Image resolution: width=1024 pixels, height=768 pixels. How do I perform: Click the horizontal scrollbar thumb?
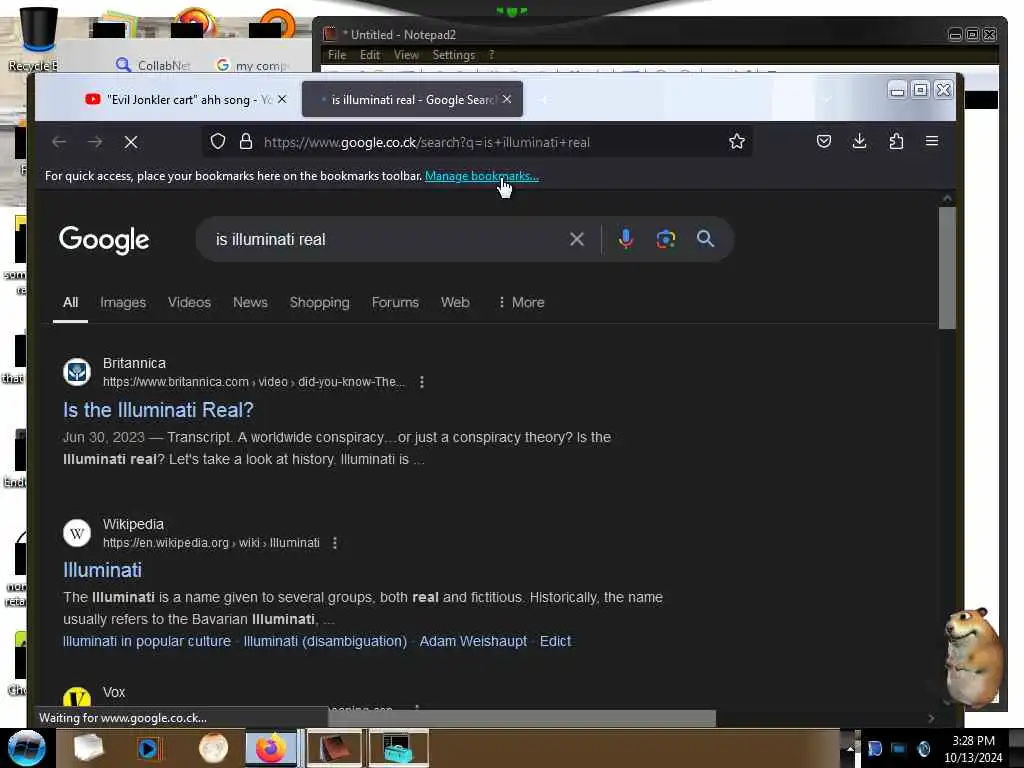point(522,718)
